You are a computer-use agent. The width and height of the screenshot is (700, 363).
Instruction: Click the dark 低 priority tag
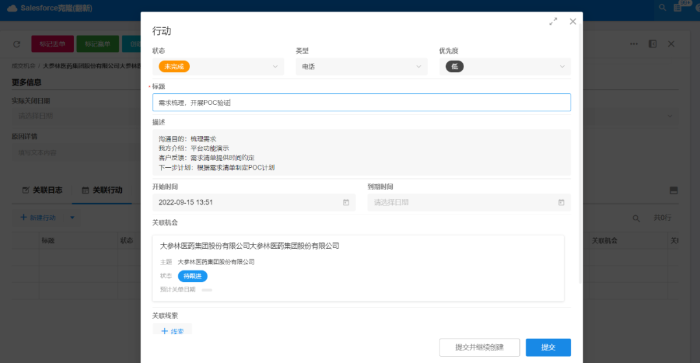point(454,67)
